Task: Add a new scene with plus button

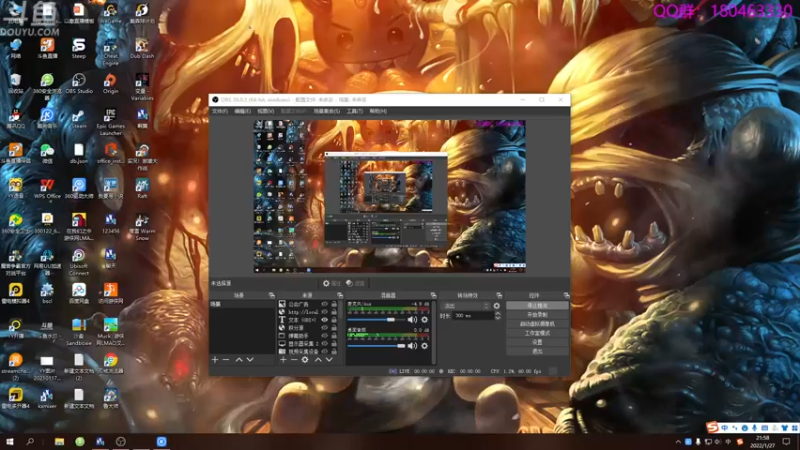Action: tap(215, 360)
